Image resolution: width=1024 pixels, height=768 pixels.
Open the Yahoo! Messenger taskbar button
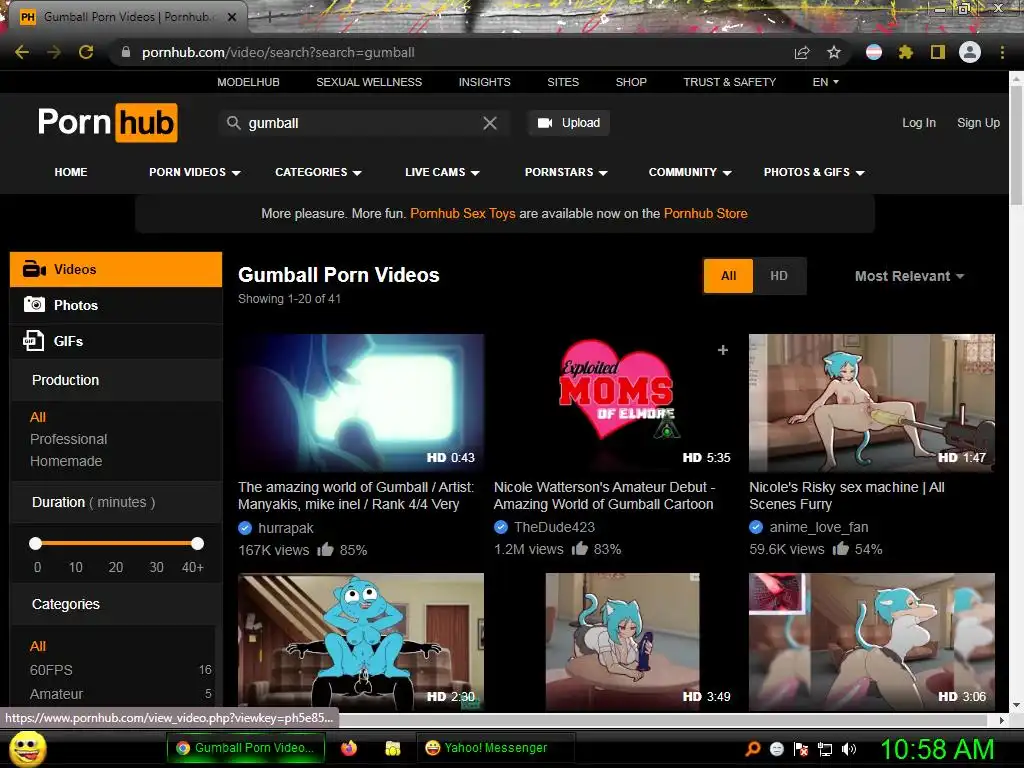click(x=496, y=748)
